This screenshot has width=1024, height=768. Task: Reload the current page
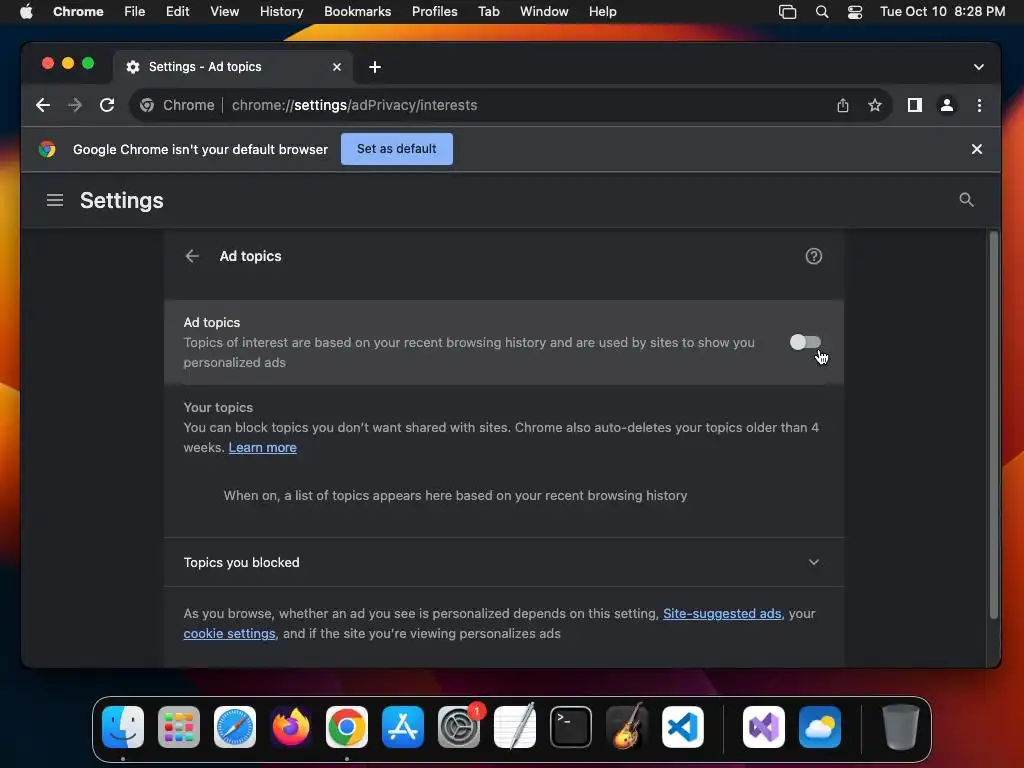[x=107, y=105]
